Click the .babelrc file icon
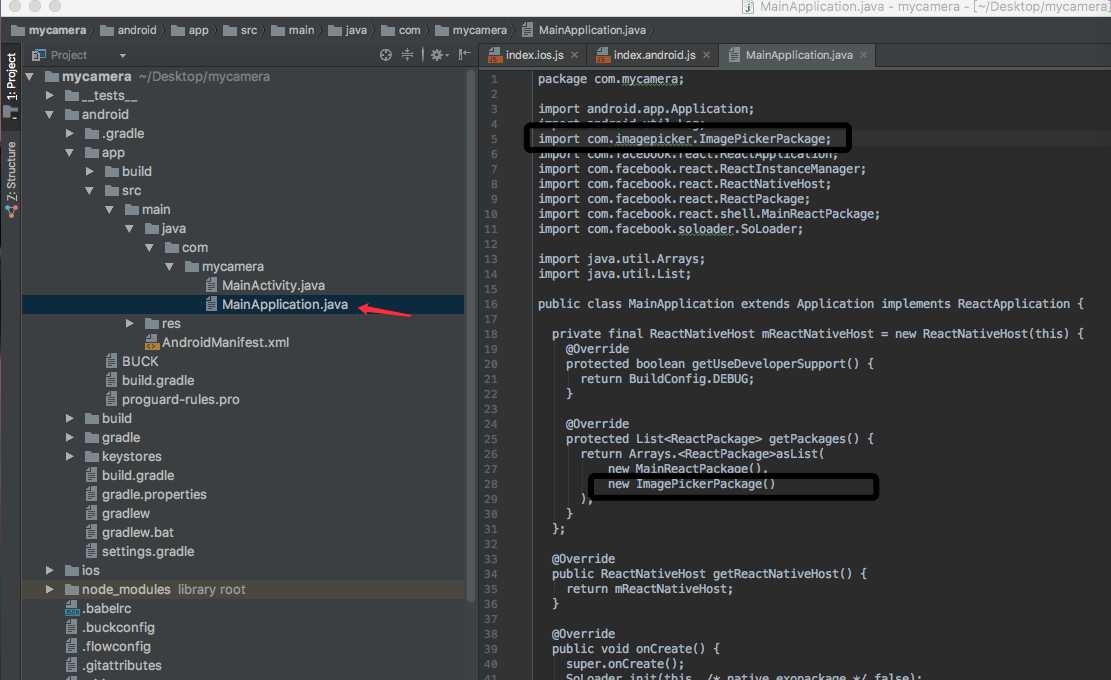This screenshot has width=1111, height=680. pyautogui.click(x=72, y=608)
